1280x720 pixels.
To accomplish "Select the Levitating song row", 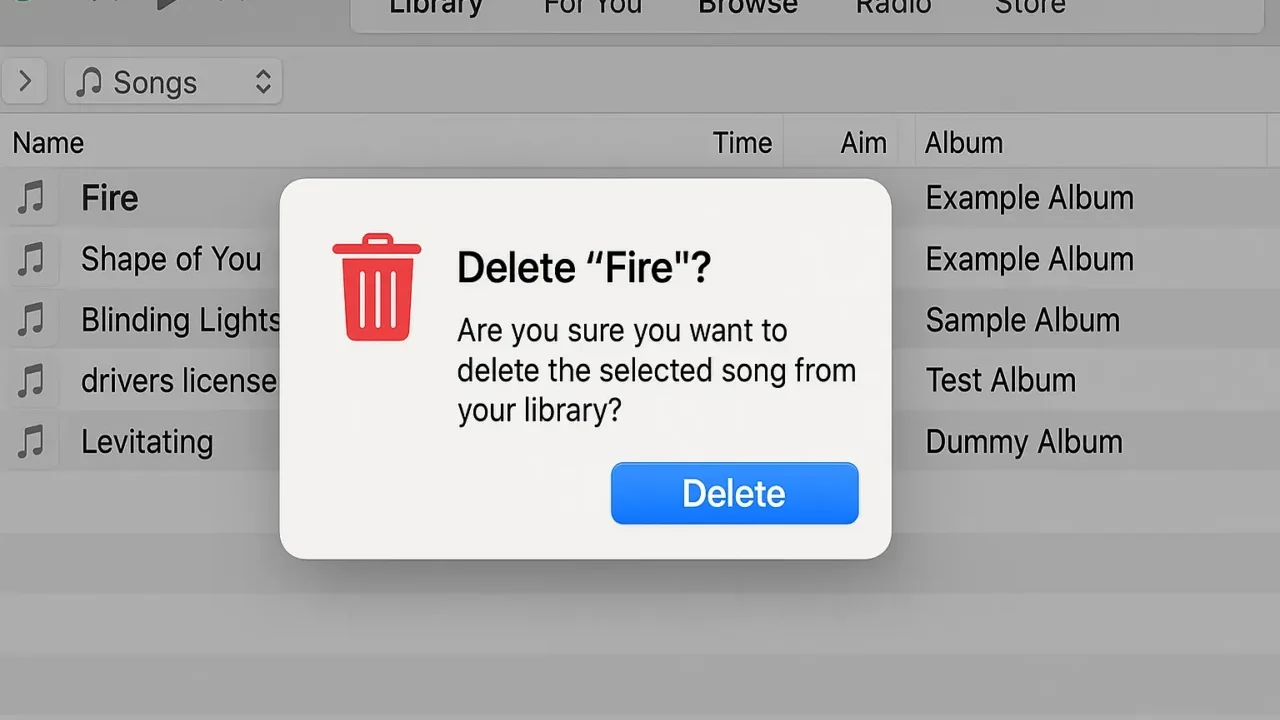I will 640,442.
